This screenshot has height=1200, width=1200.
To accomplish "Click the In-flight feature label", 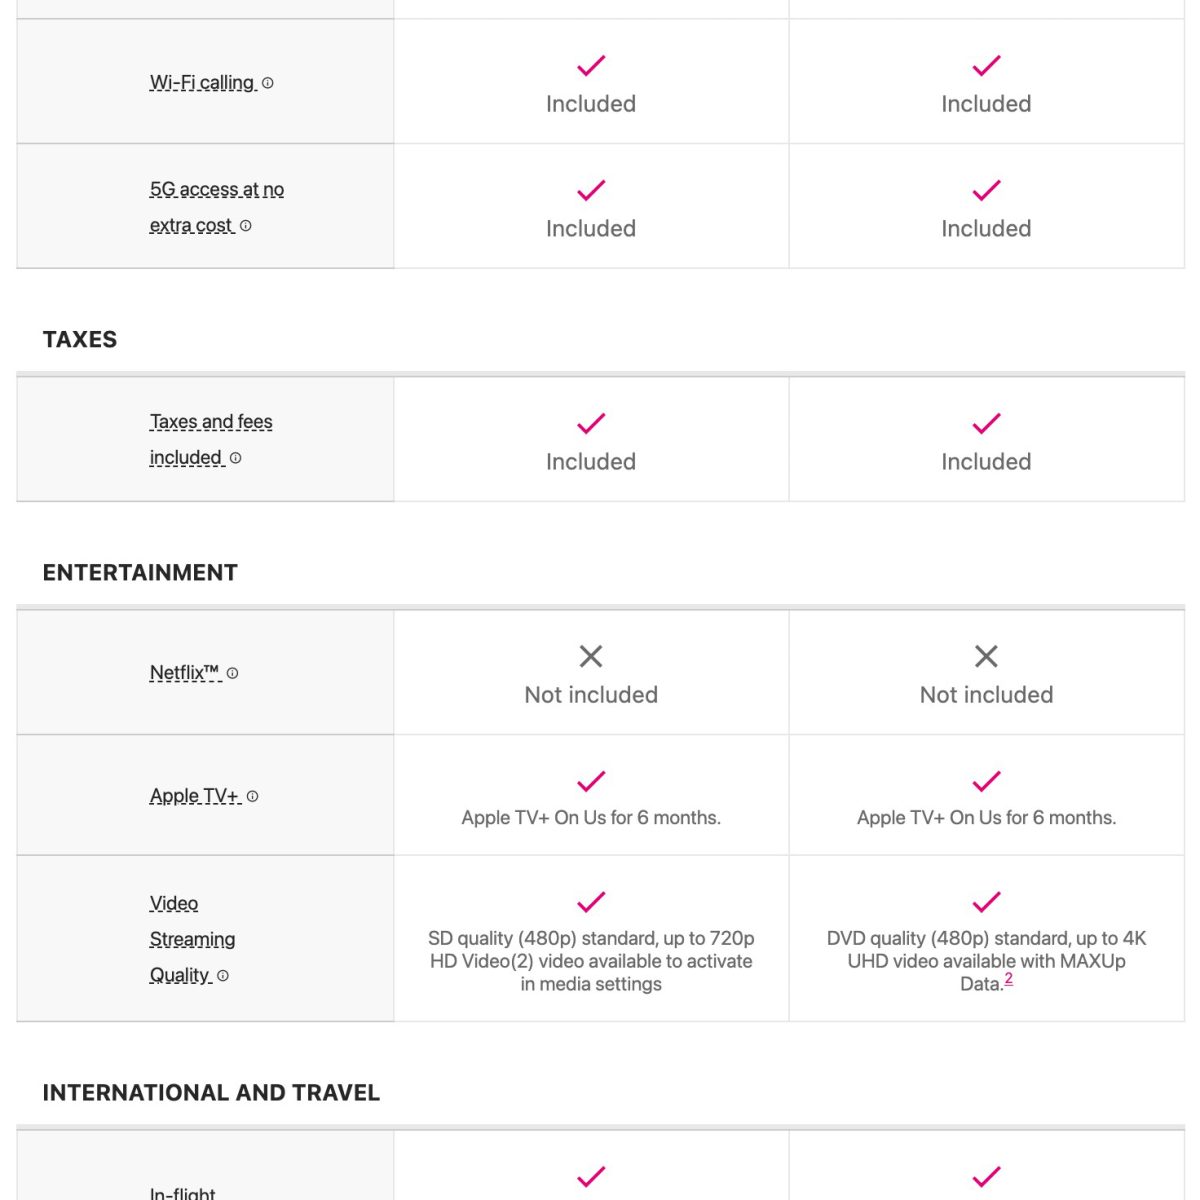I will click(183, 1192).
